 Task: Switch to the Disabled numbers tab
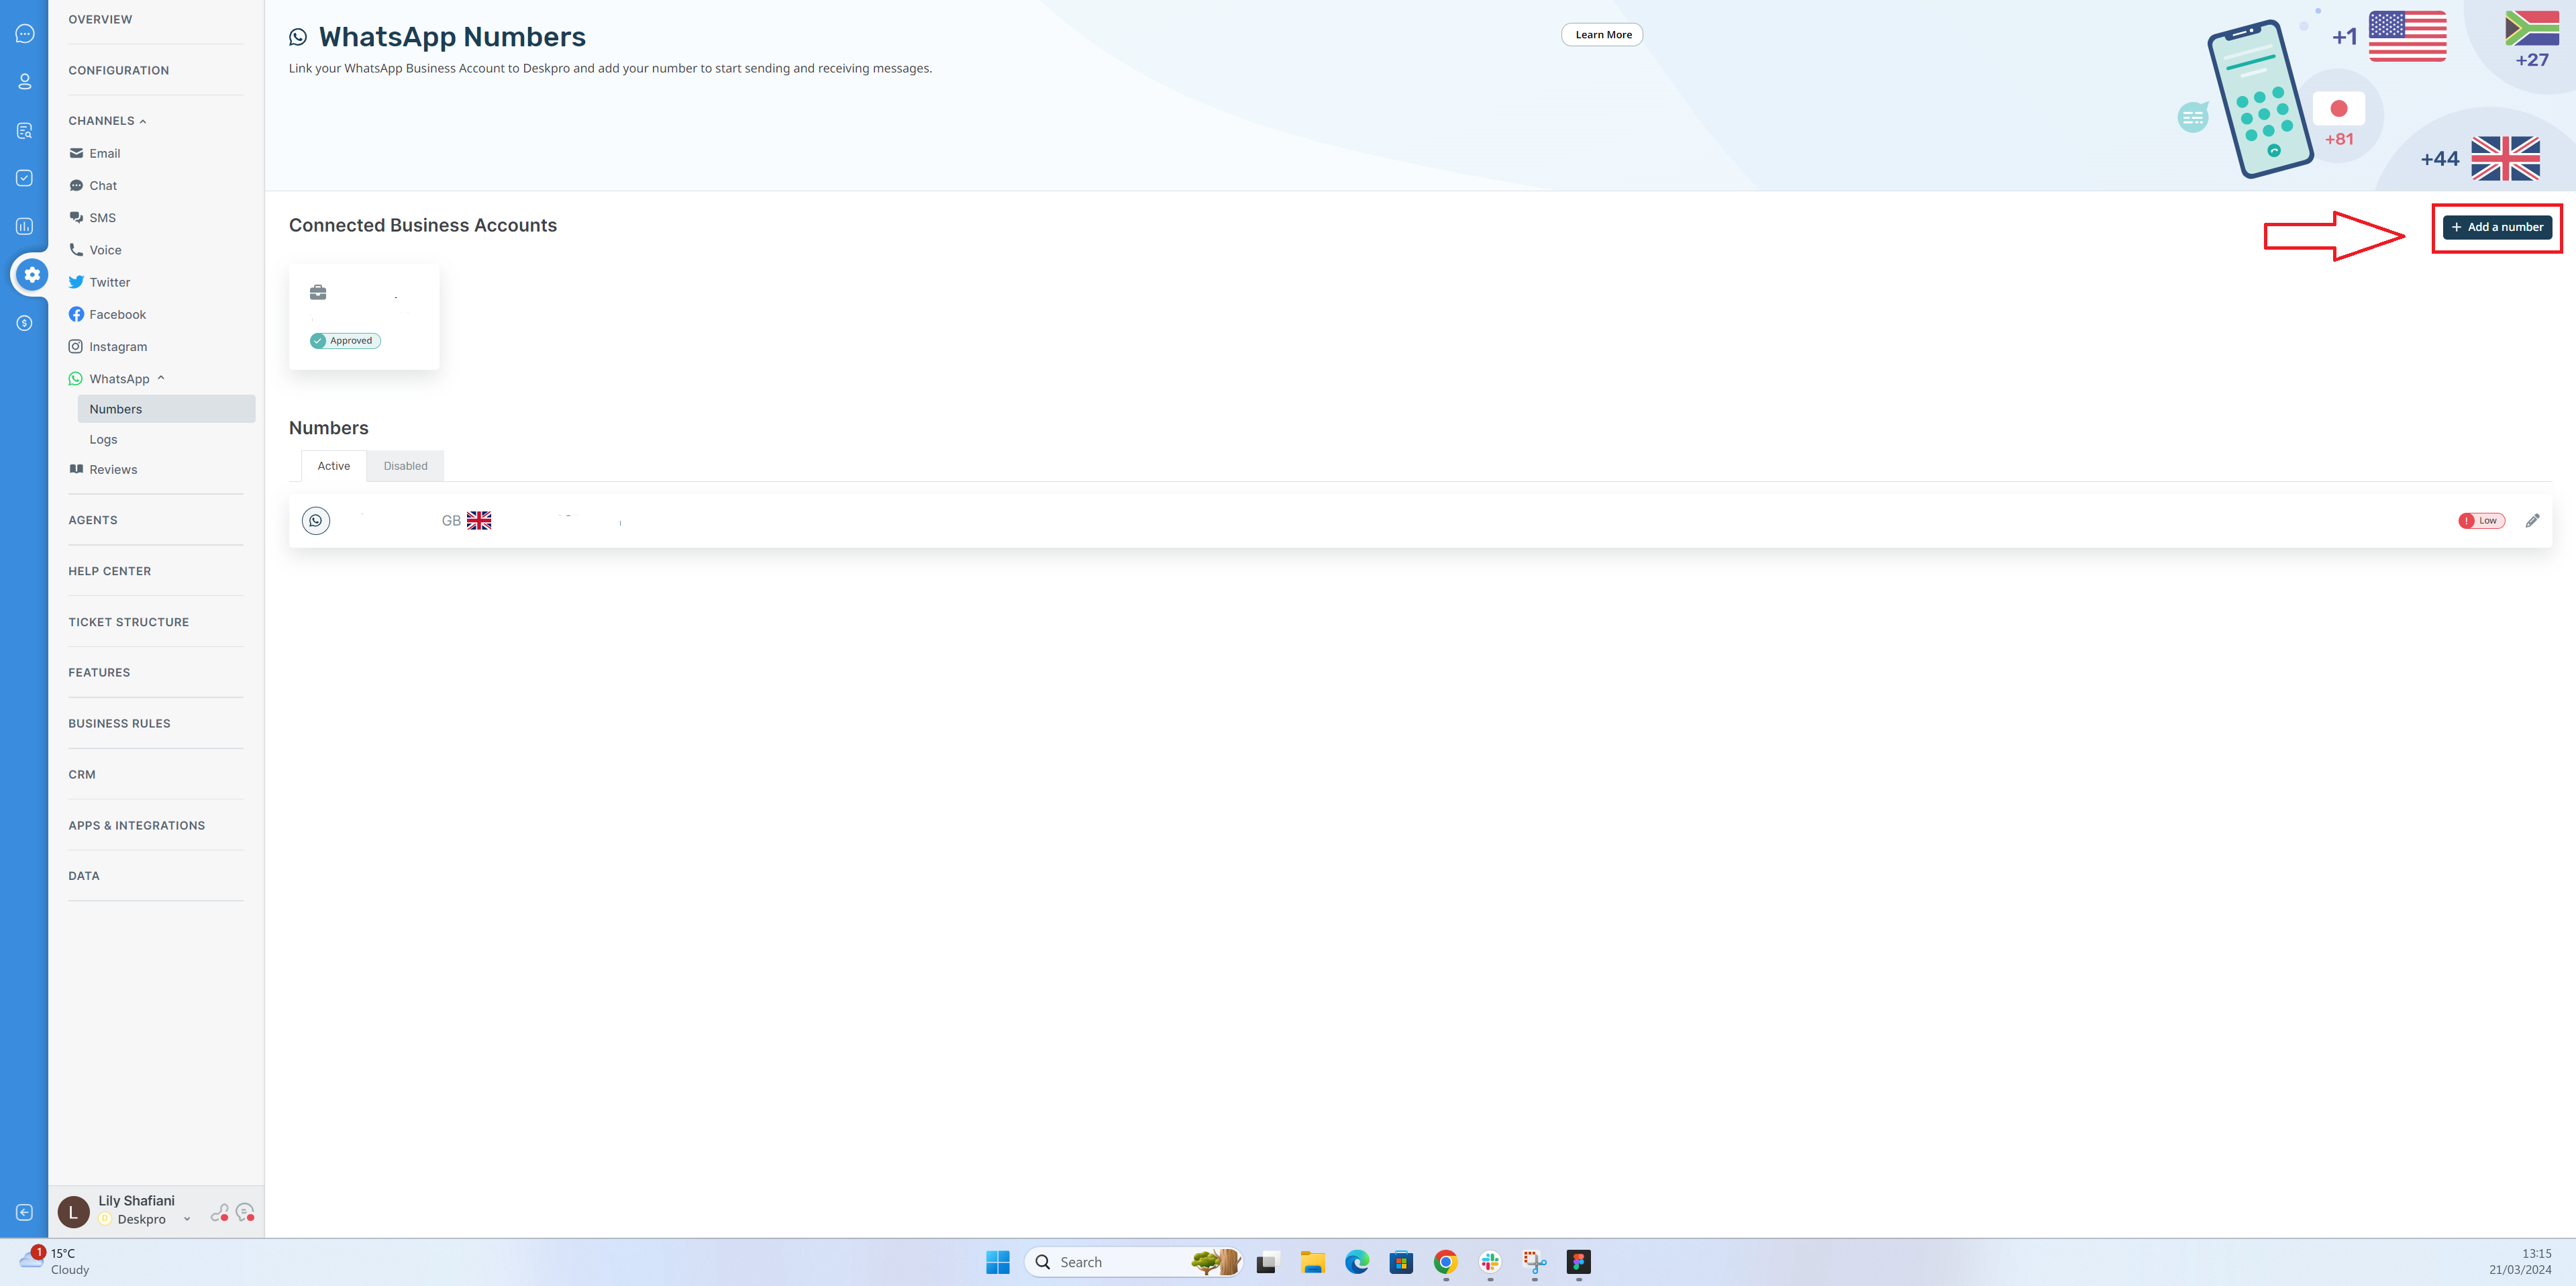click(x=405, y=466)
